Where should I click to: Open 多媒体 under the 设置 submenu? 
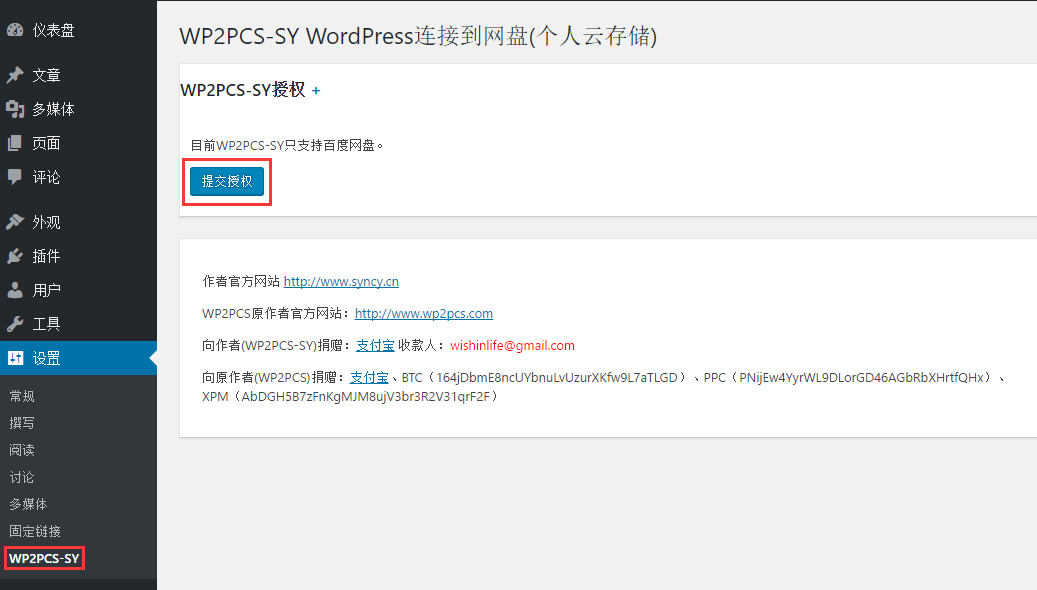(x=28, y=504)
